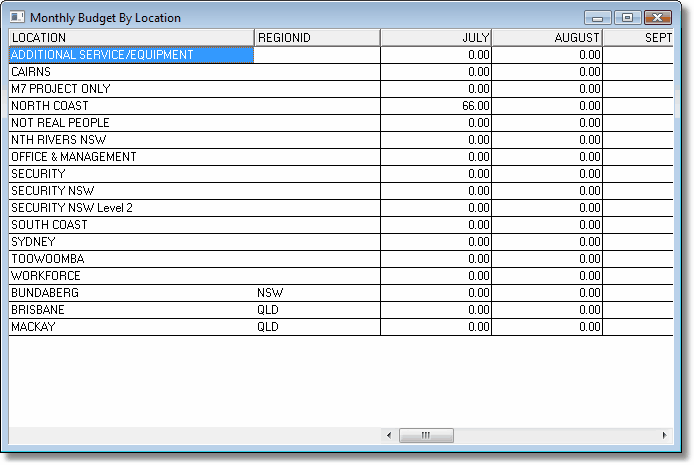
Task: Click the REGIONID column header
Action: point(317,38)
